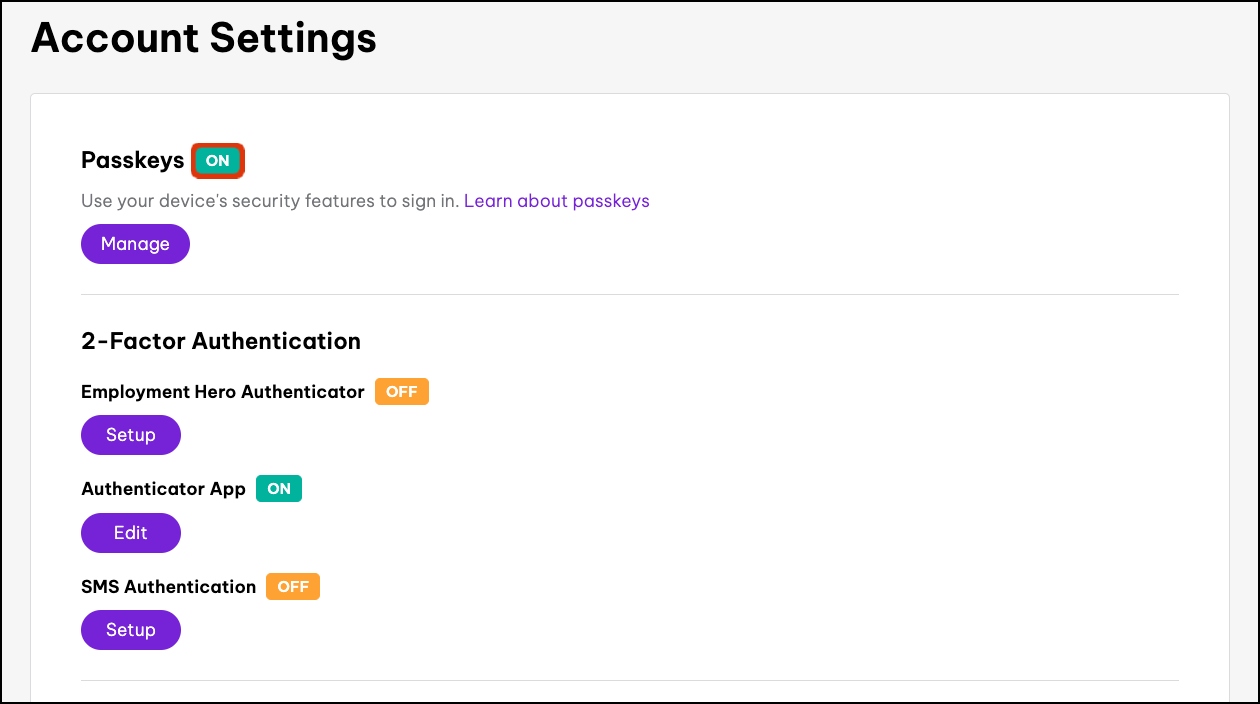Click the highlighted ON badge beside Passkeys
Image resolution: width=1260 pixels, height=704 pixels.
[218, 160]
